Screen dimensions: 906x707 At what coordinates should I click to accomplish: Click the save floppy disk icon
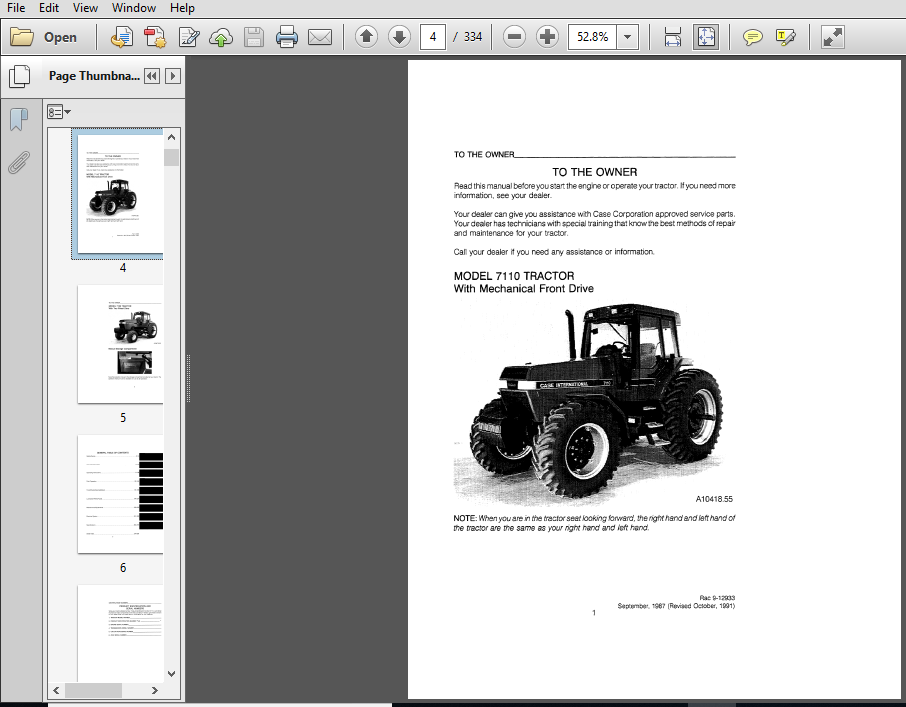coord(254,37)
